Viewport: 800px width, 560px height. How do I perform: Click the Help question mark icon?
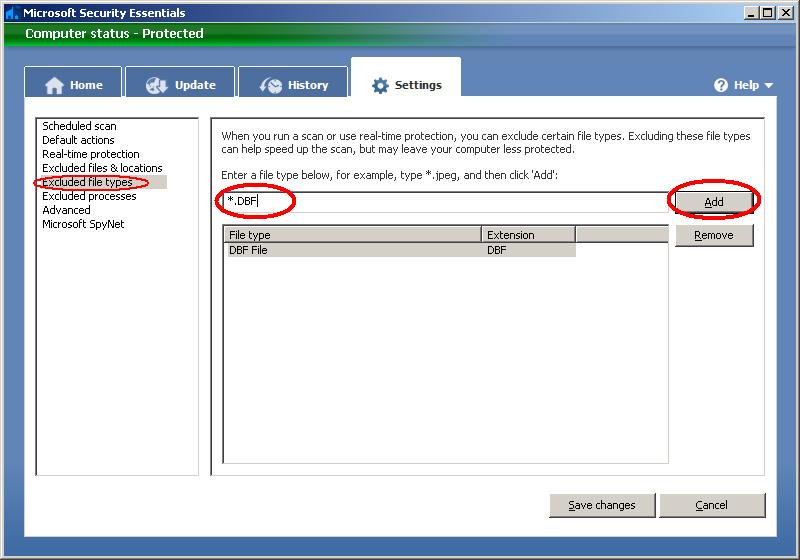(720, 85)
